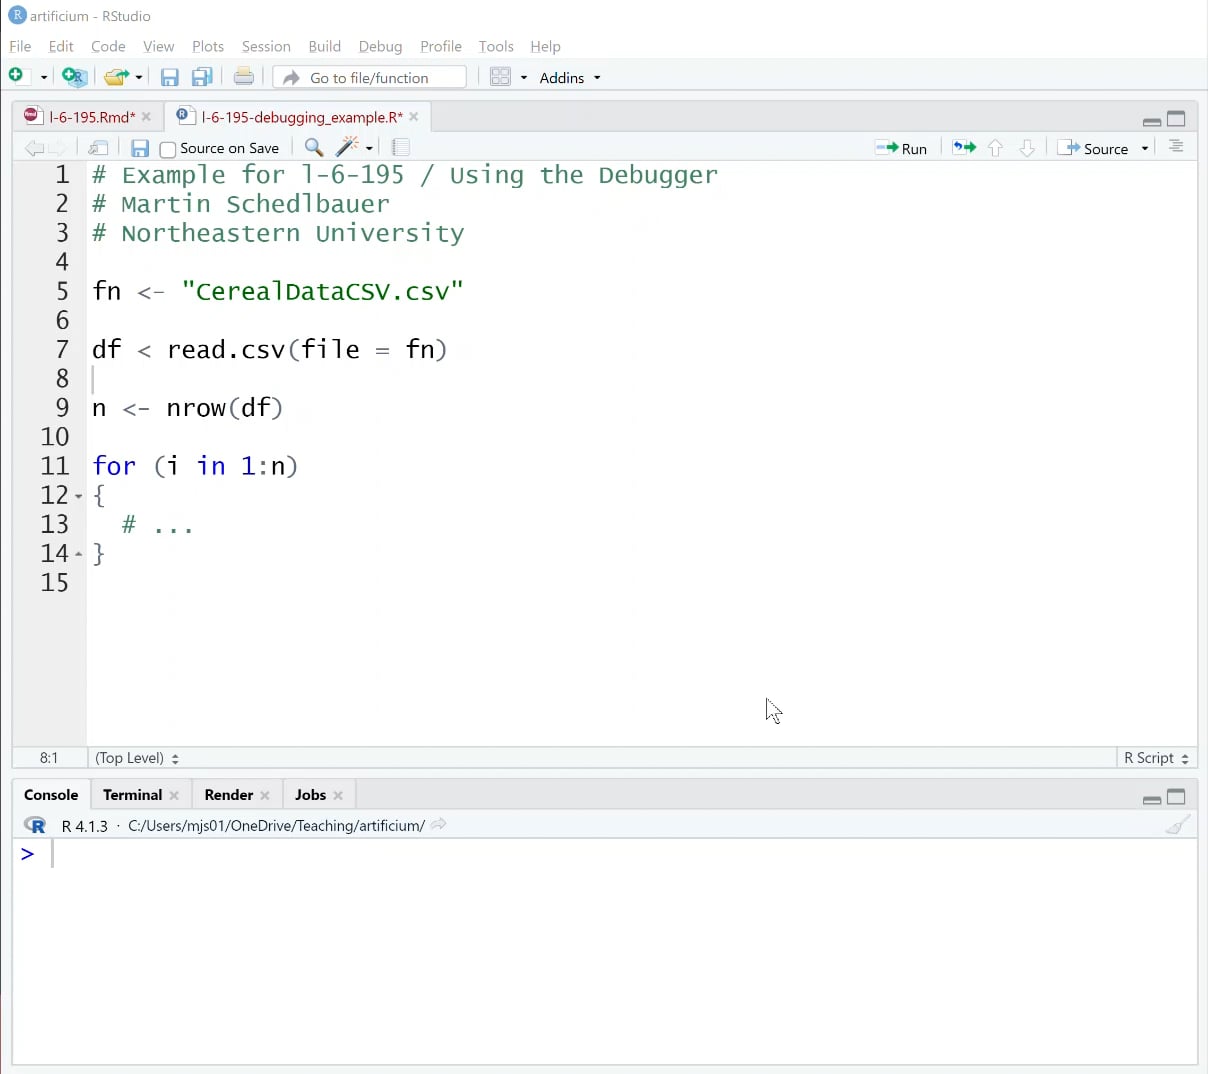Go forward to next source location
Image resolution: width=1208 pixels, height=1074 pixels.
(x=57, y=148)
